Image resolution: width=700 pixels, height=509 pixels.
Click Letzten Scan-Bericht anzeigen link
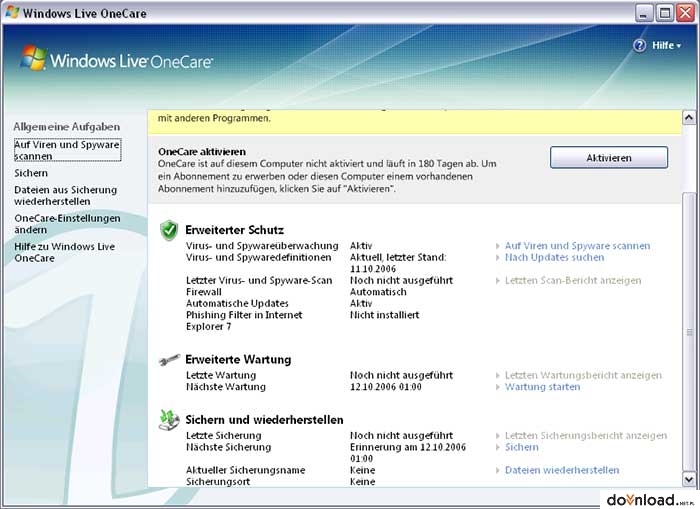tap(573, 281)
